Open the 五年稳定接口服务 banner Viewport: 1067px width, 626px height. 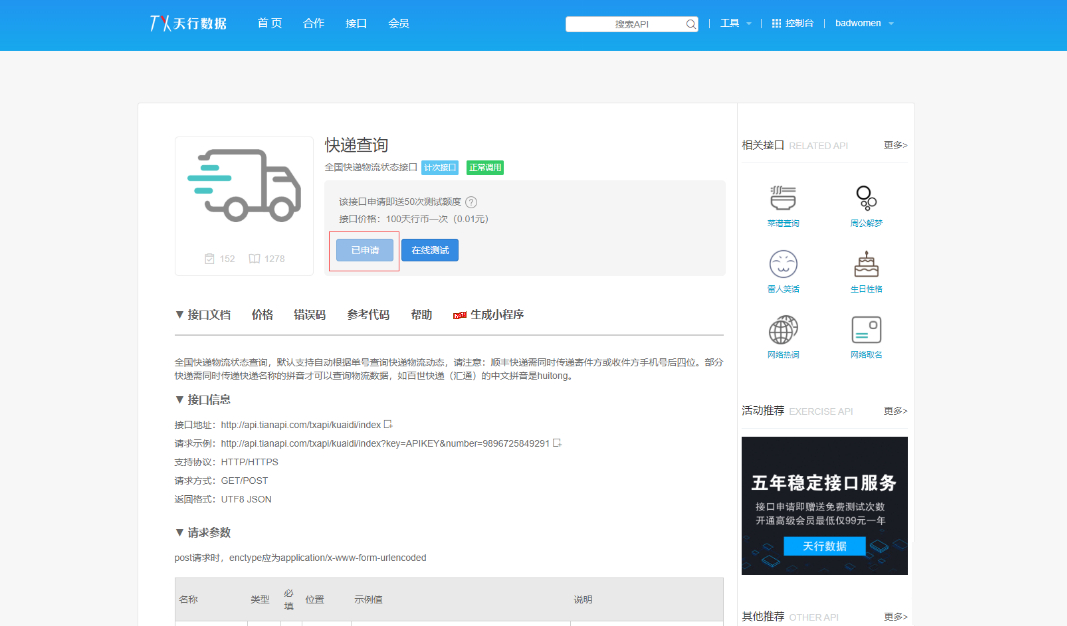click(x=825, y=506)
